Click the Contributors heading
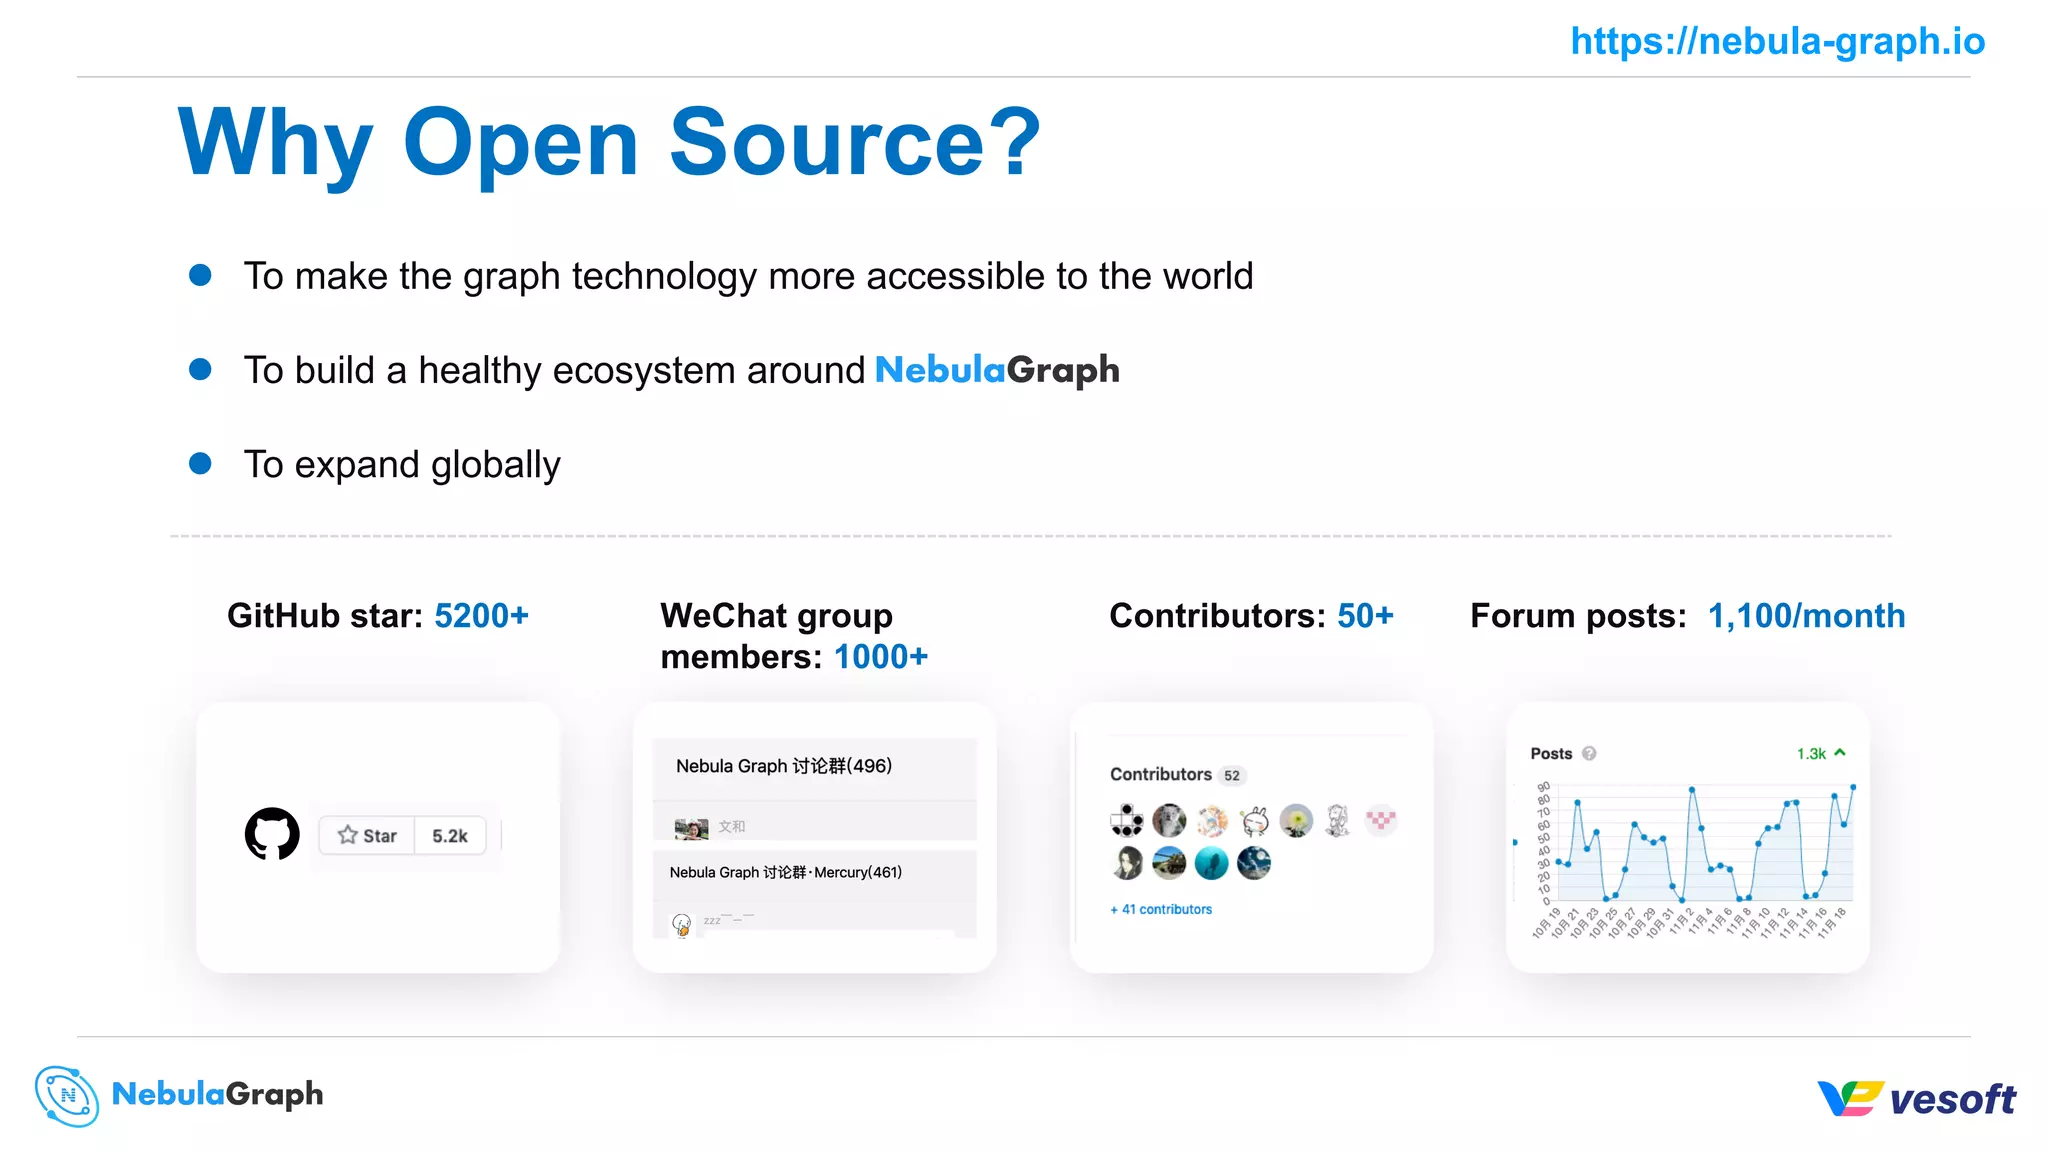 (1160, 774)
